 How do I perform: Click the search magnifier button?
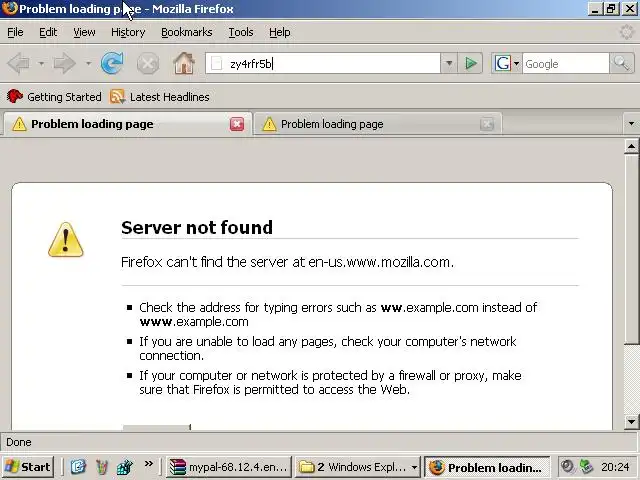click(x=622, y=63)
